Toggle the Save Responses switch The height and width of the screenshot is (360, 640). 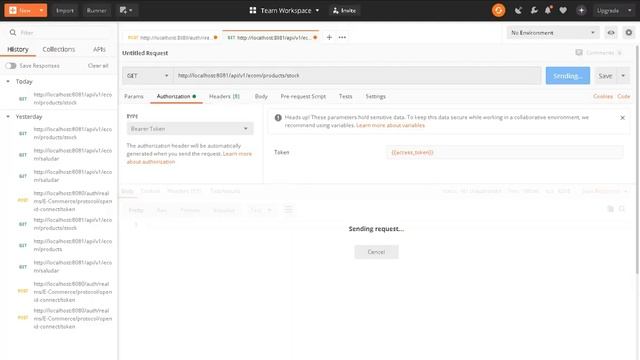click(x=11, y=66)
